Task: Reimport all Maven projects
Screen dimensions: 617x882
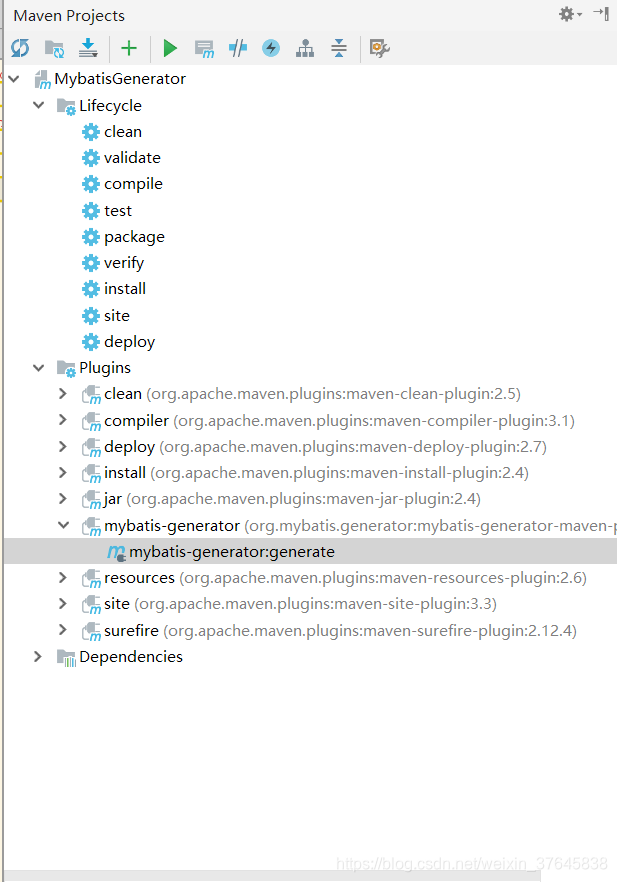Action: click(20, 48)
